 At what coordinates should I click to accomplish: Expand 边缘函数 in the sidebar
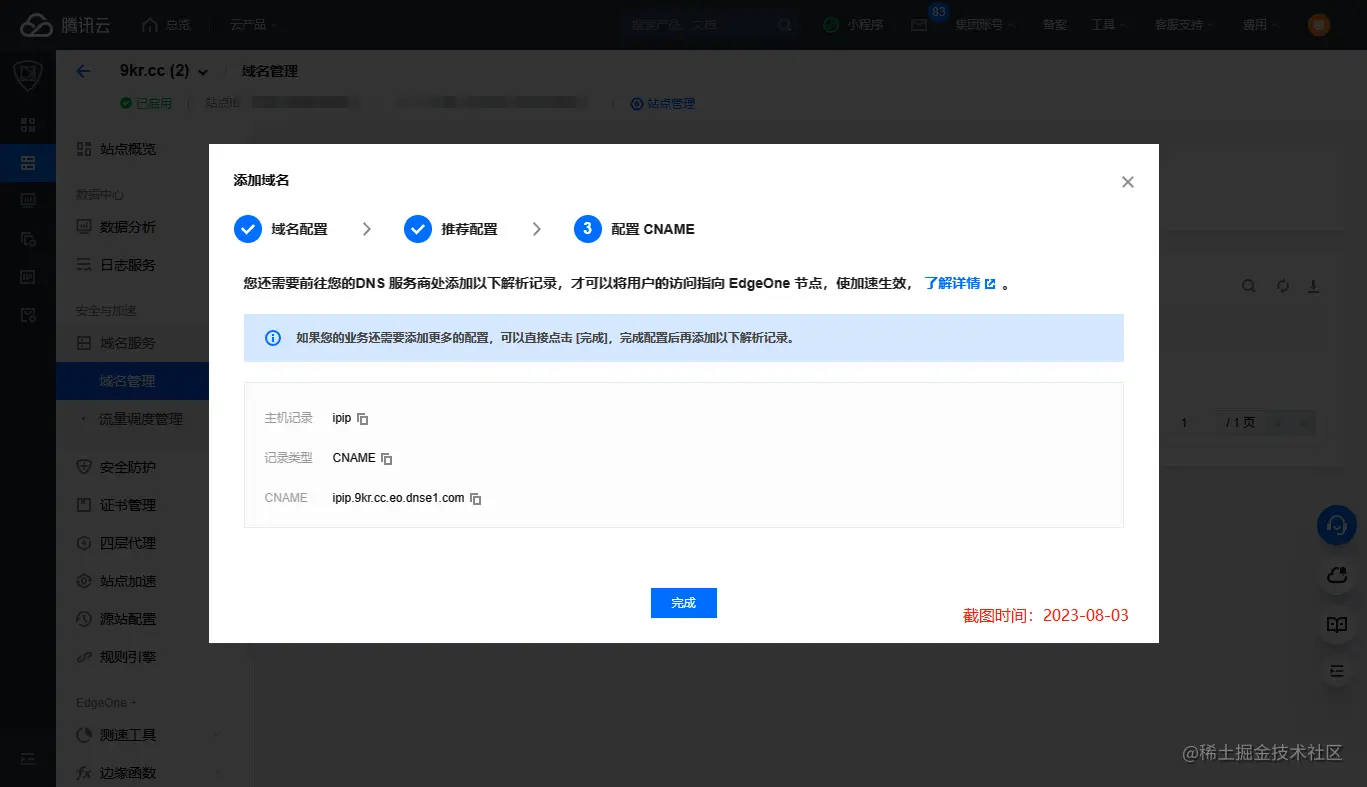(x=148, y=773)
